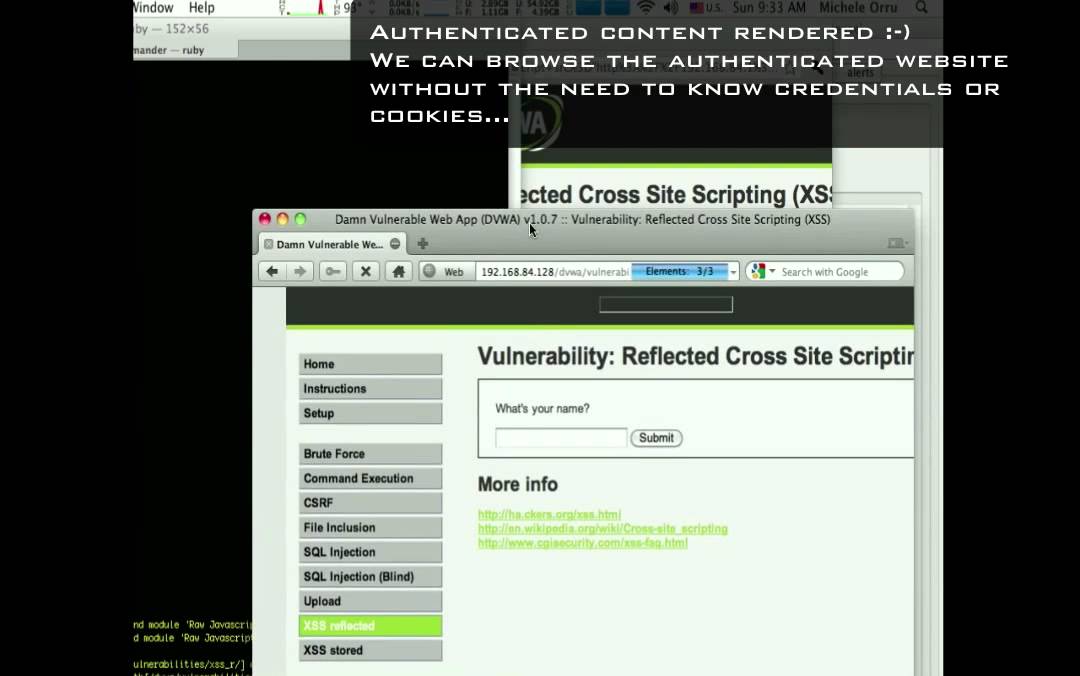The height and width of the screenshot is (676, 1080).
Task: Open closed tabs trash icon
Action: (x=897, y=243)
